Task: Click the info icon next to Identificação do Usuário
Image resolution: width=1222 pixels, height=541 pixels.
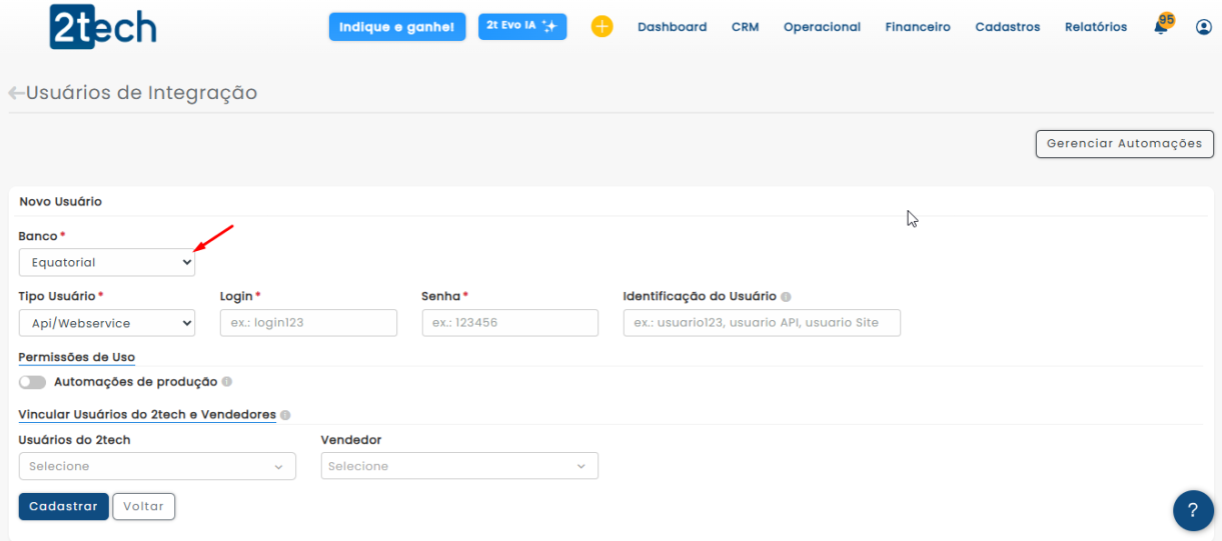Action: pyautogui.click(x=786, y=297)
